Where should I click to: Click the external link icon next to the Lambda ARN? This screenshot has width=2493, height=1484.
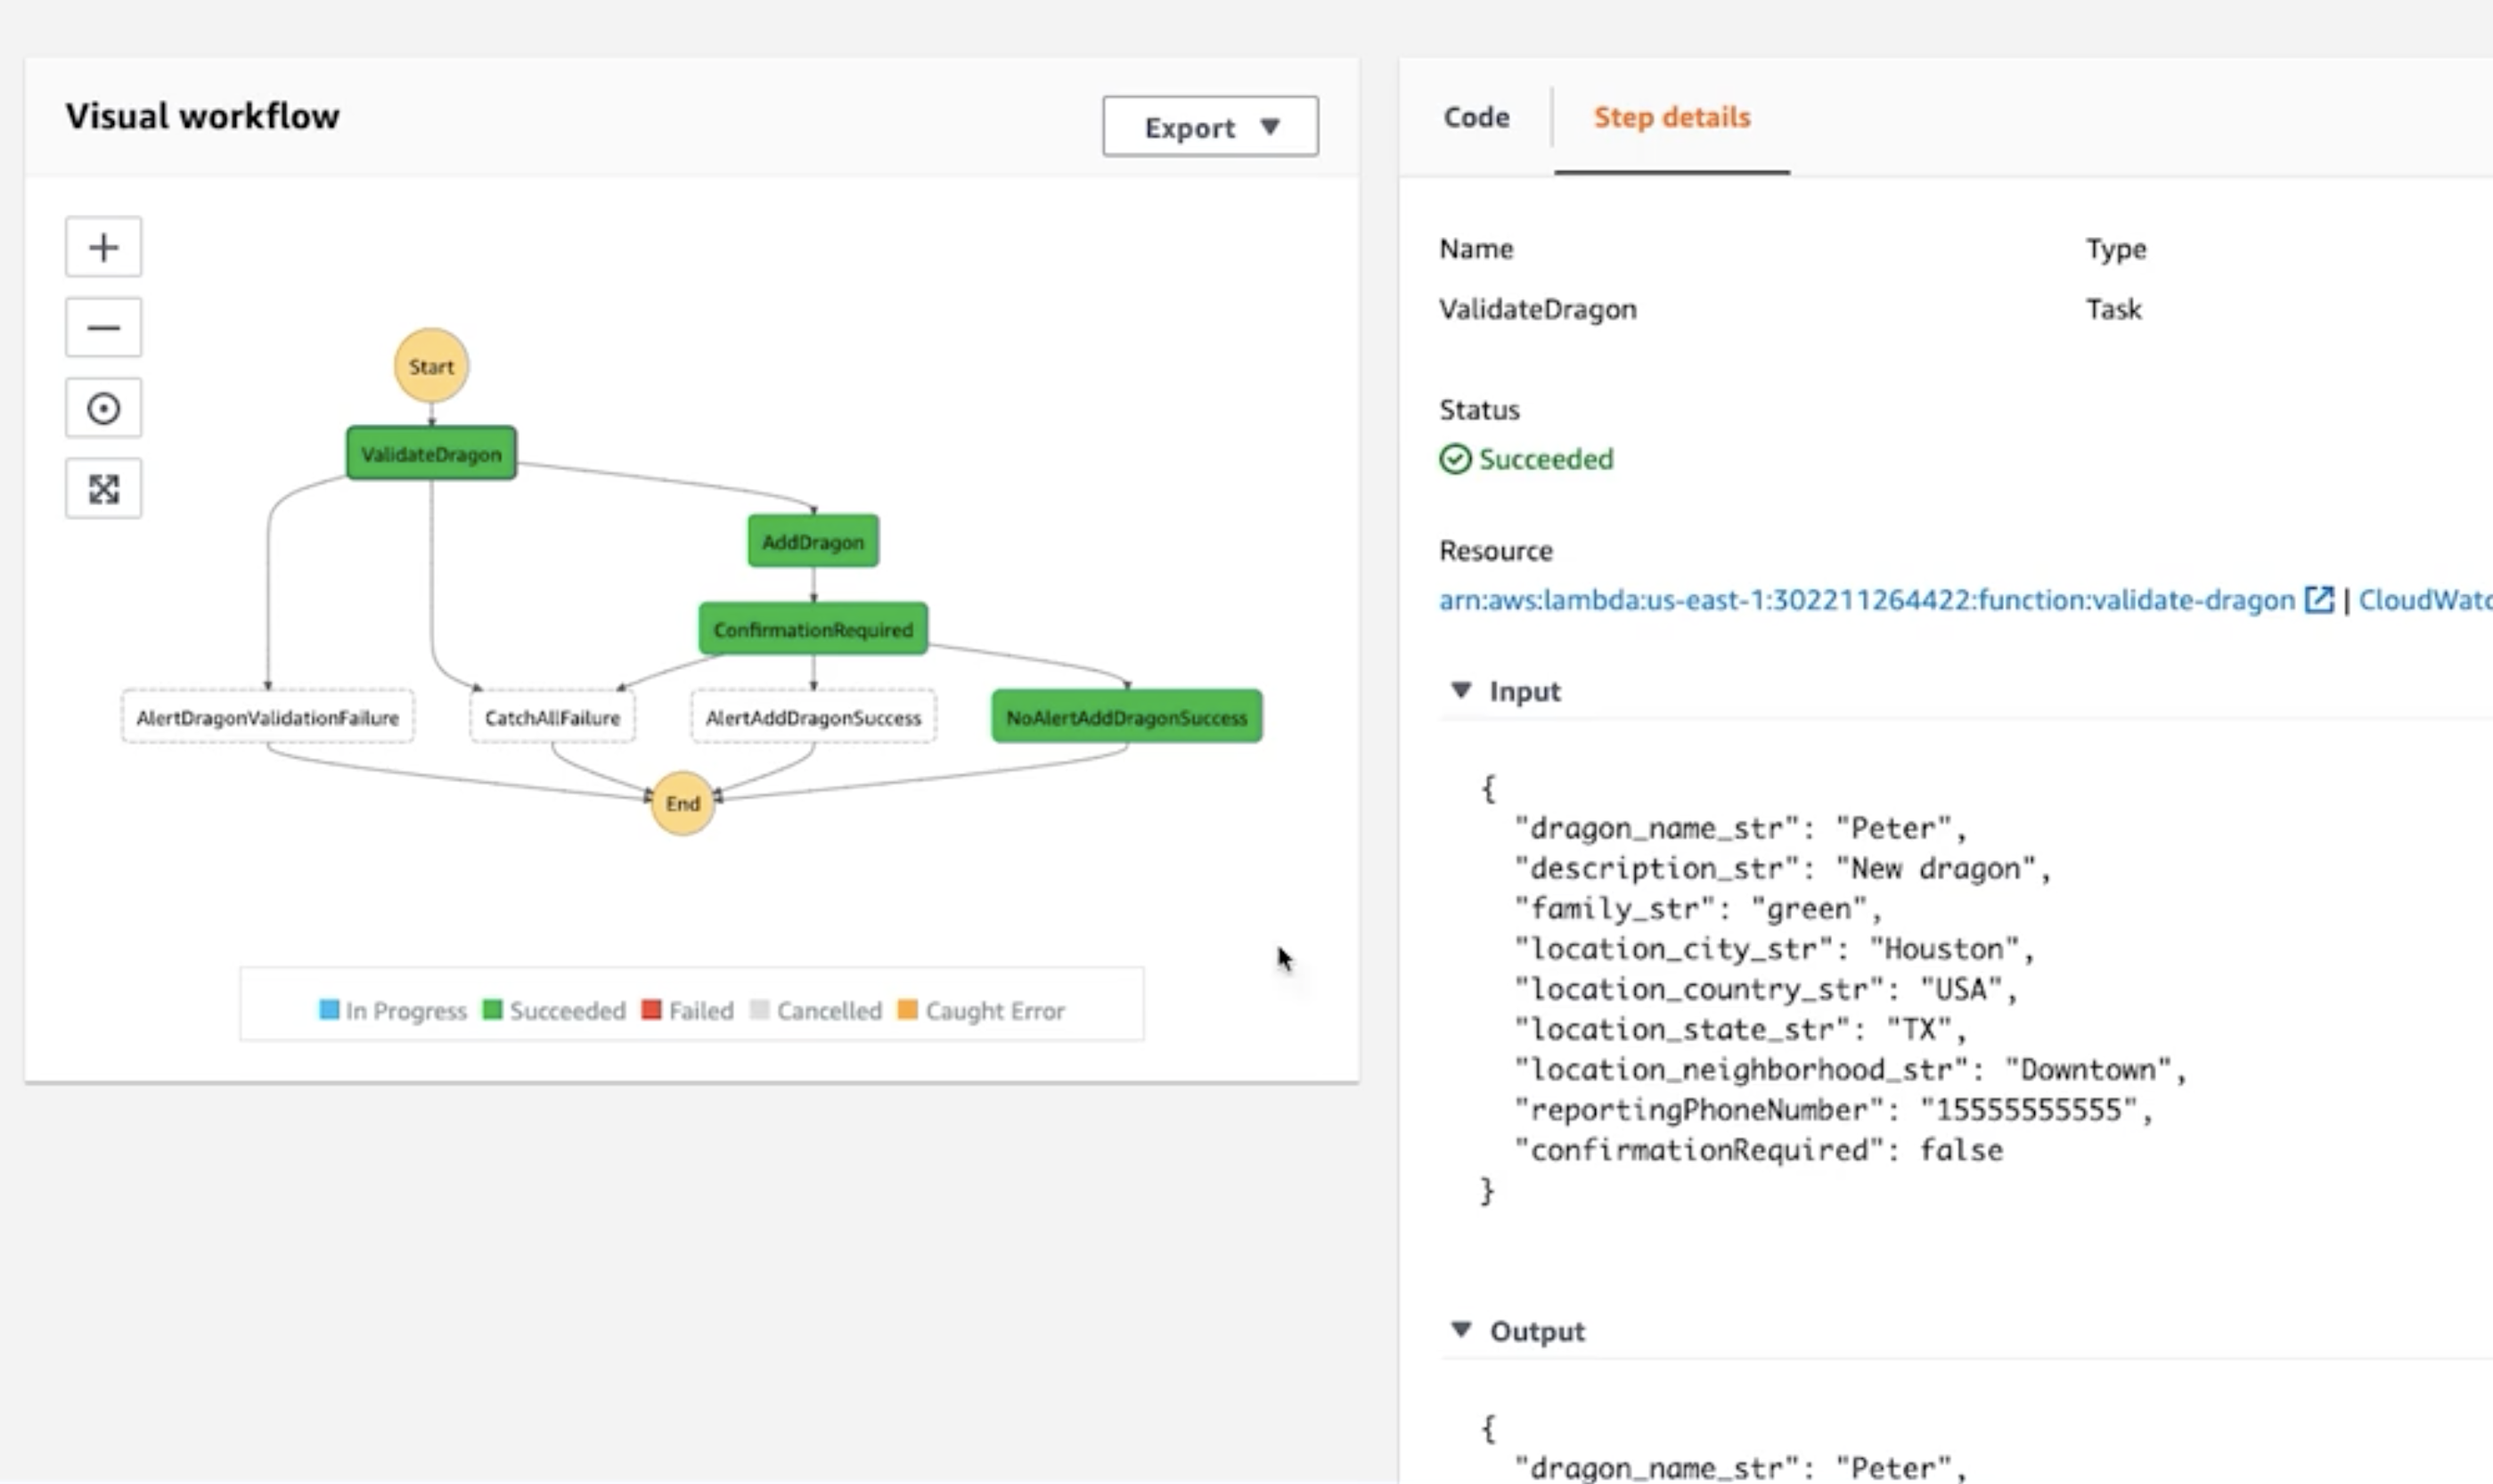pyautogui.click(x=2322, y=600)
